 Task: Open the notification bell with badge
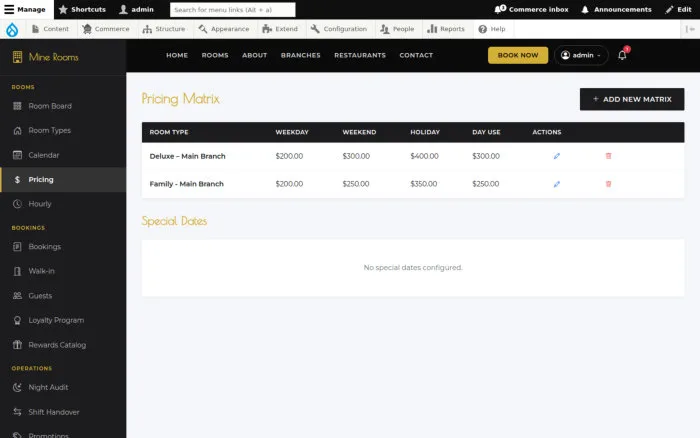pyautogui.click(x=622, y=55)
